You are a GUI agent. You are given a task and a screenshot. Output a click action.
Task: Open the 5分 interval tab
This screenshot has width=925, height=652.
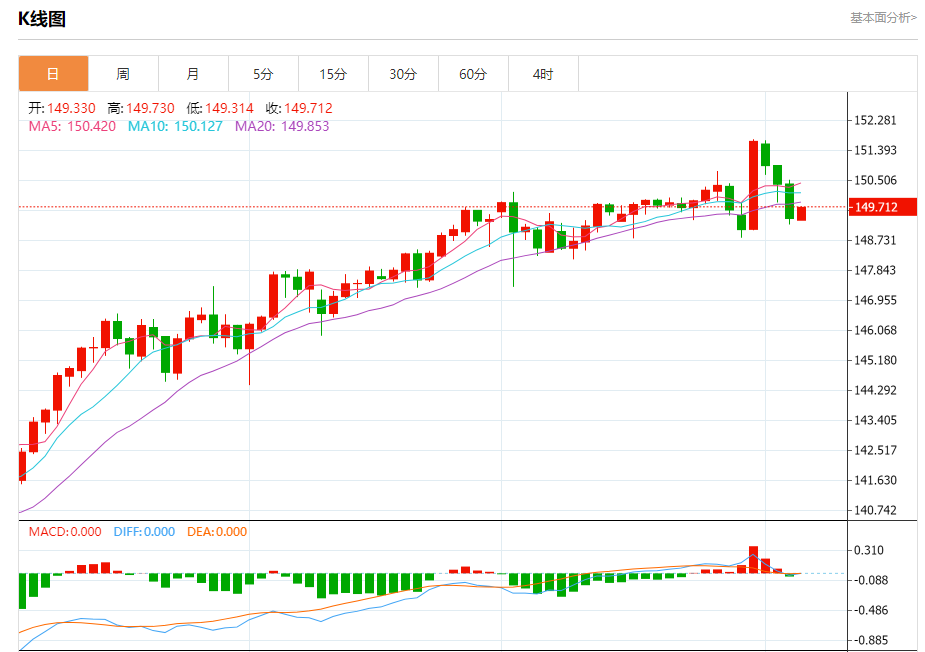click(x=263, y=74)
